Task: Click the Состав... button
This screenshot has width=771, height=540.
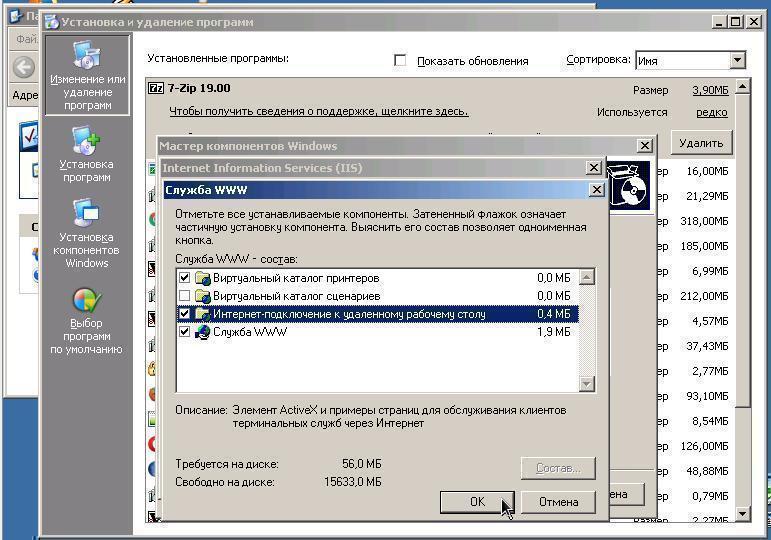Action: pos(558,468)
